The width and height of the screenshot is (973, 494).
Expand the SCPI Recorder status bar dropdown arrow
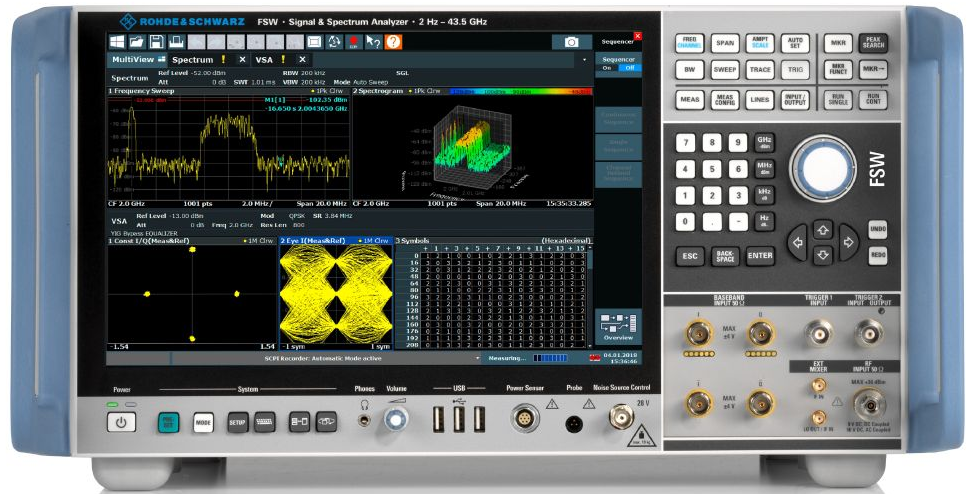(477, 358)
